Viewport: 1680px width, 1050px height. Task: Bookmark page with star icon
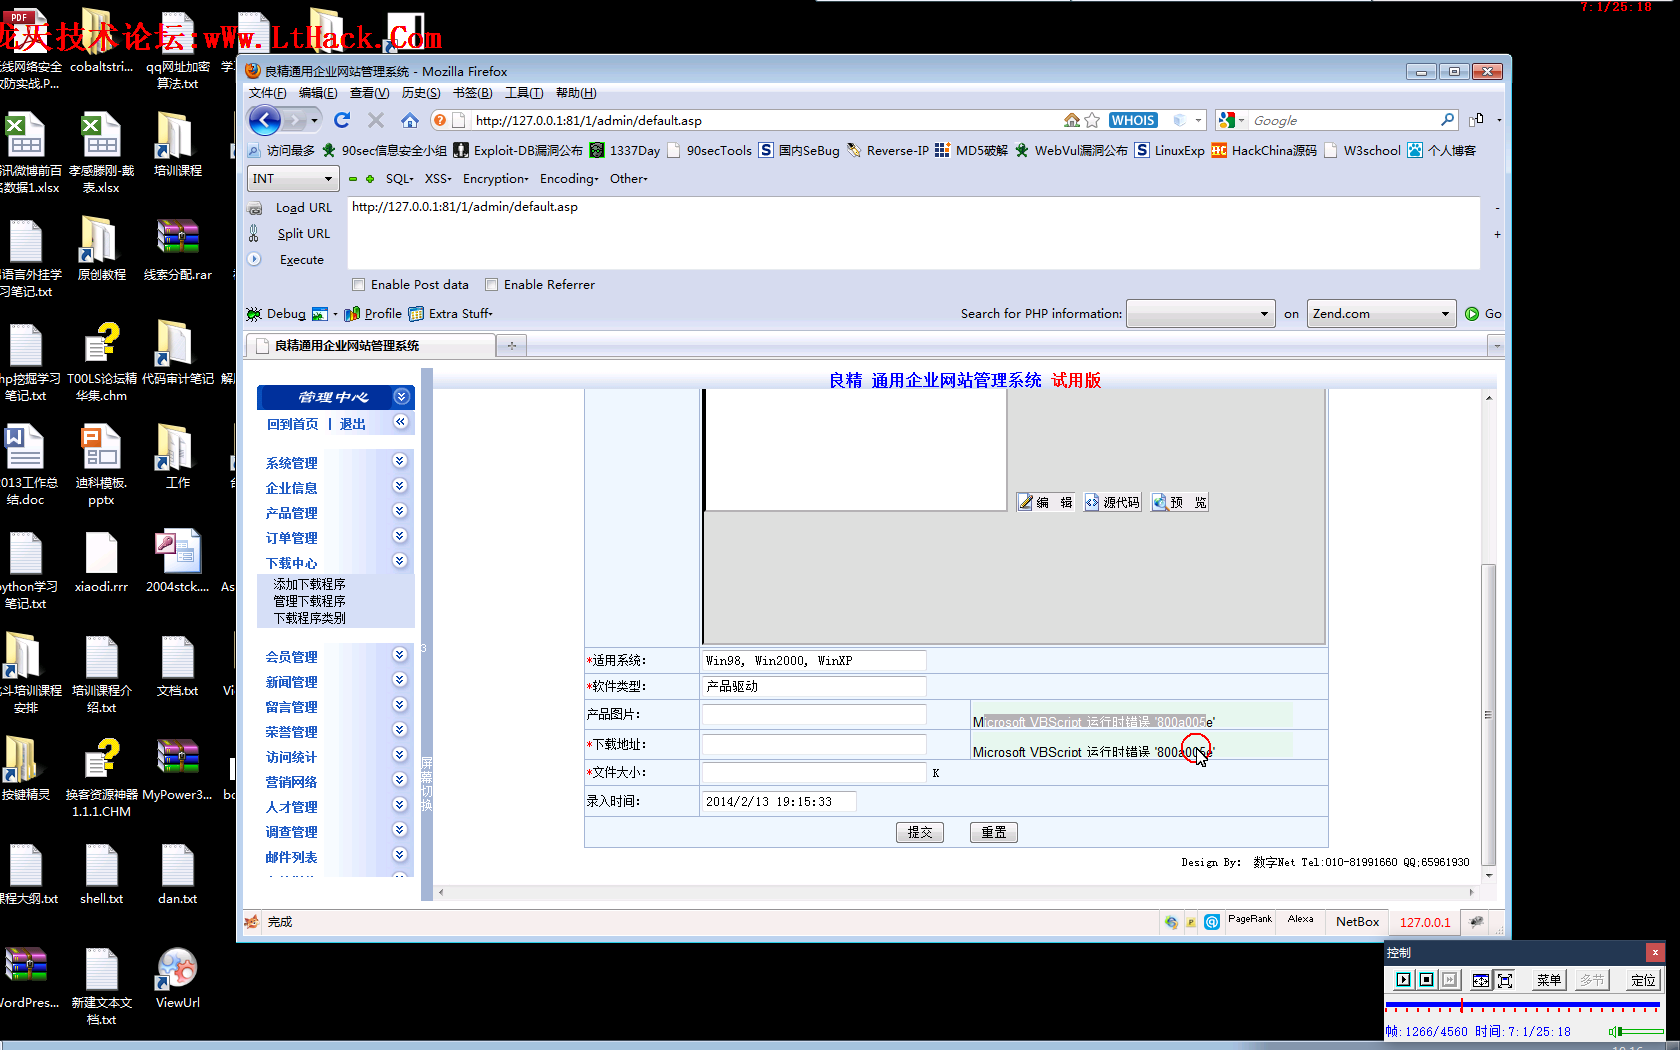1092,120
